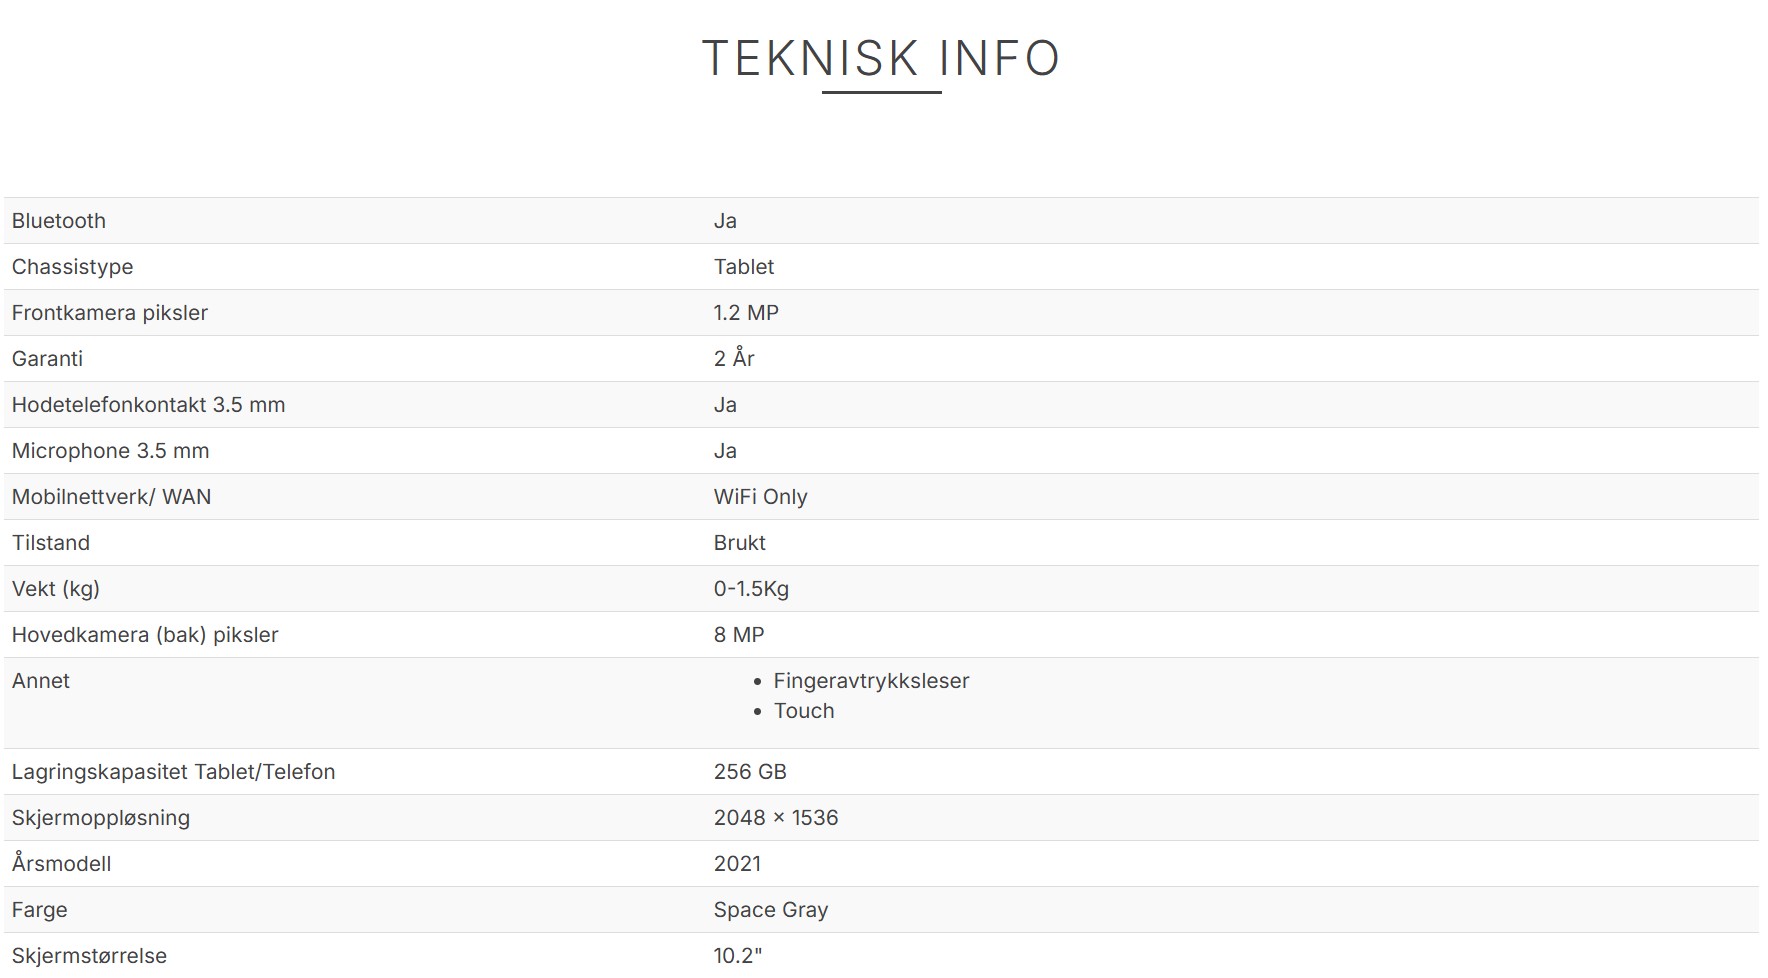Click the Touch list item

(x=804, y=711)
